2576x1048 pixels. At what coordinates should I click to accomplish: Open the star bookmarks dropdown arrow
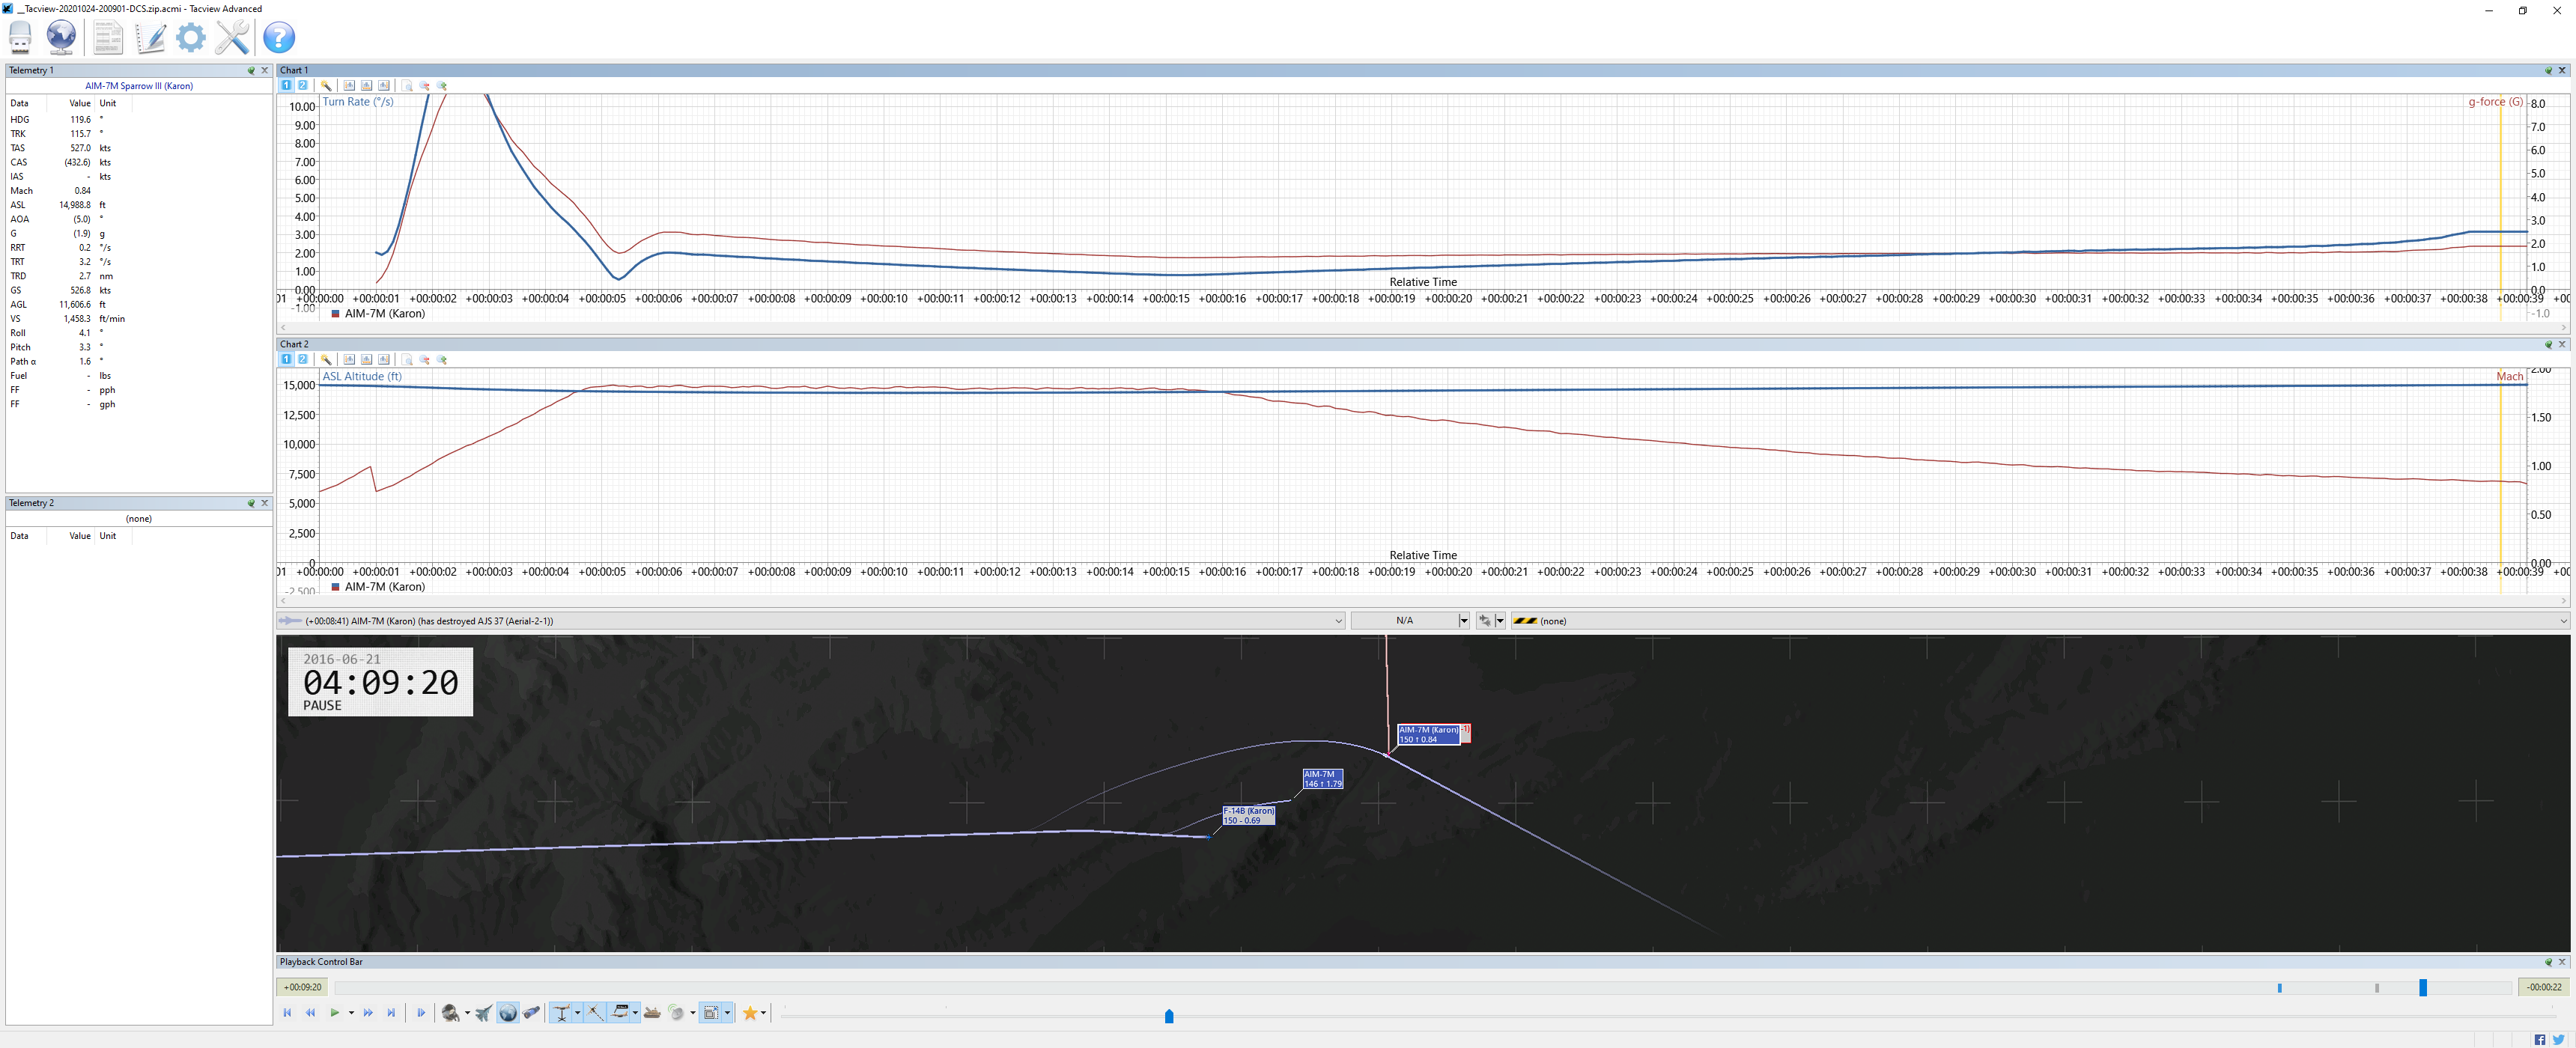coord(763,1013)
